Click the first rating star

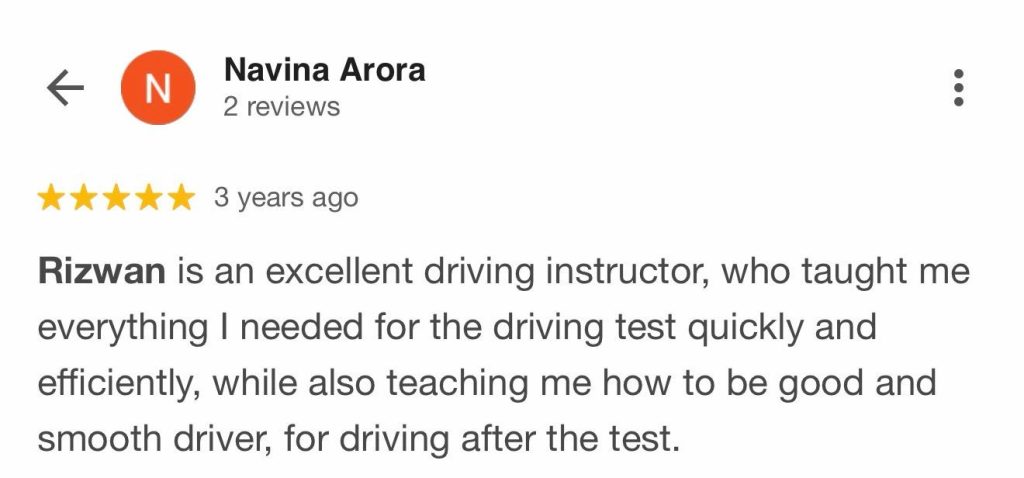[x=51, y=199]
